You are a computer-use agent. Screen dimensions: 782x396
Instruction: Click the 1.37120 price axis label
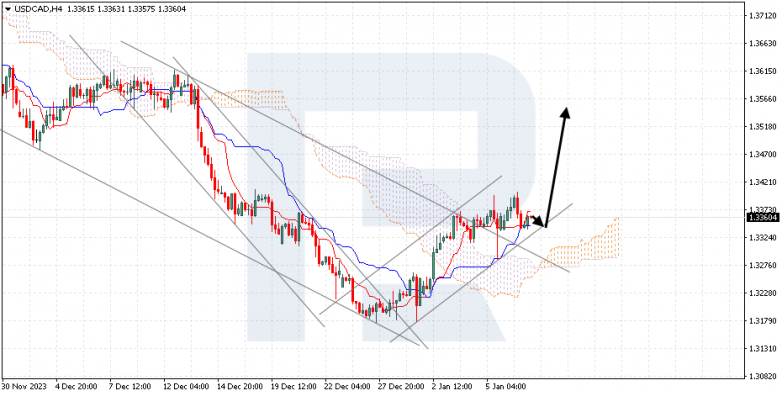pyautogui.click(x=762, y=16)
